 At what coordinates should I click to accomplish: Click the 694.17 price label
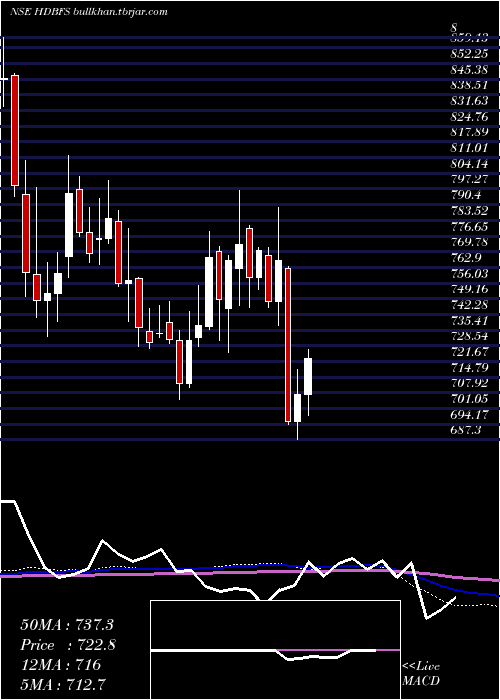(469, 415)
